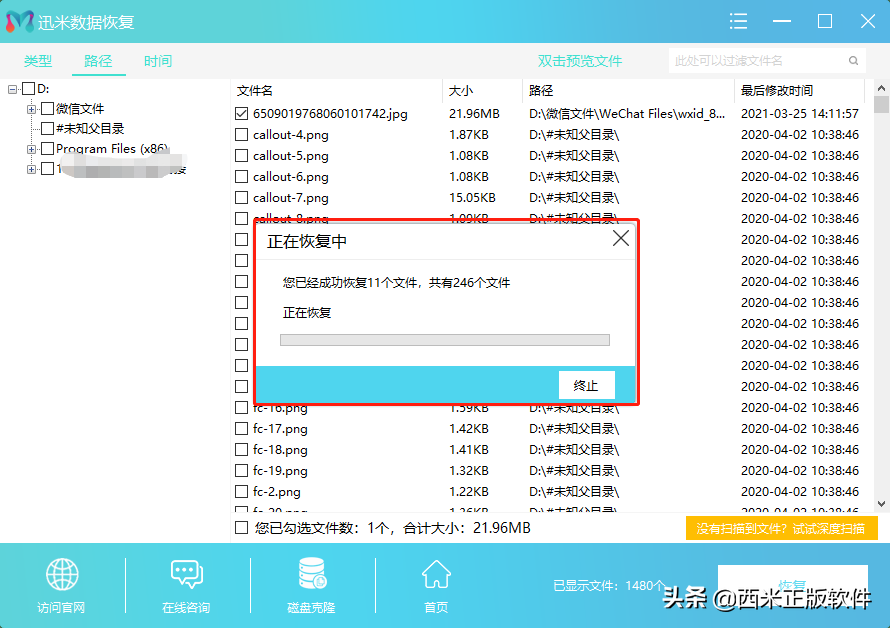Expand the Program Files (x86) tree node
This screenshot has width=890, height=628.
click(x=31, y=149)
